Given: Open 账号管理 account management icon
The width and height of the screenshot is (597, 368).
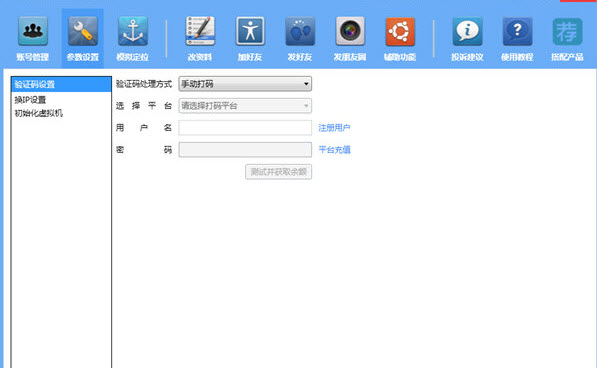Looking at the screenshot, I should (x=33, y=31).
